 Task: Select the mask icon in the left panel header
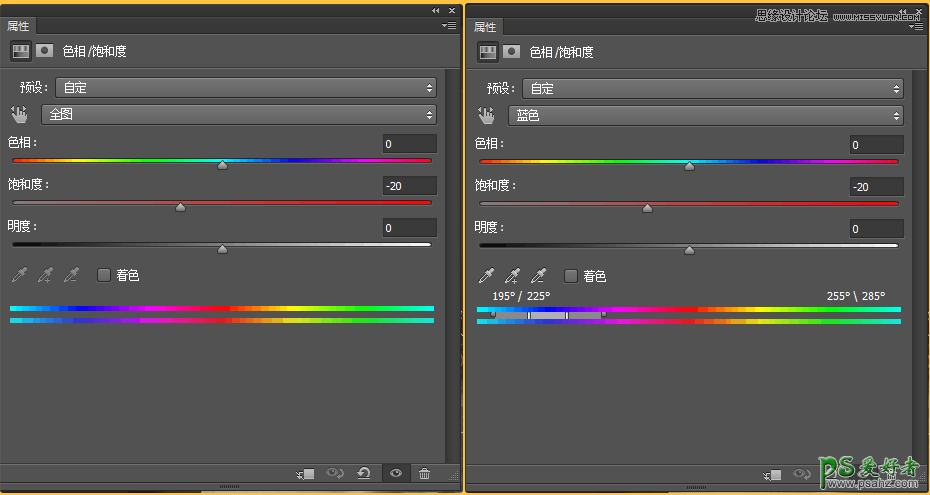44,50
